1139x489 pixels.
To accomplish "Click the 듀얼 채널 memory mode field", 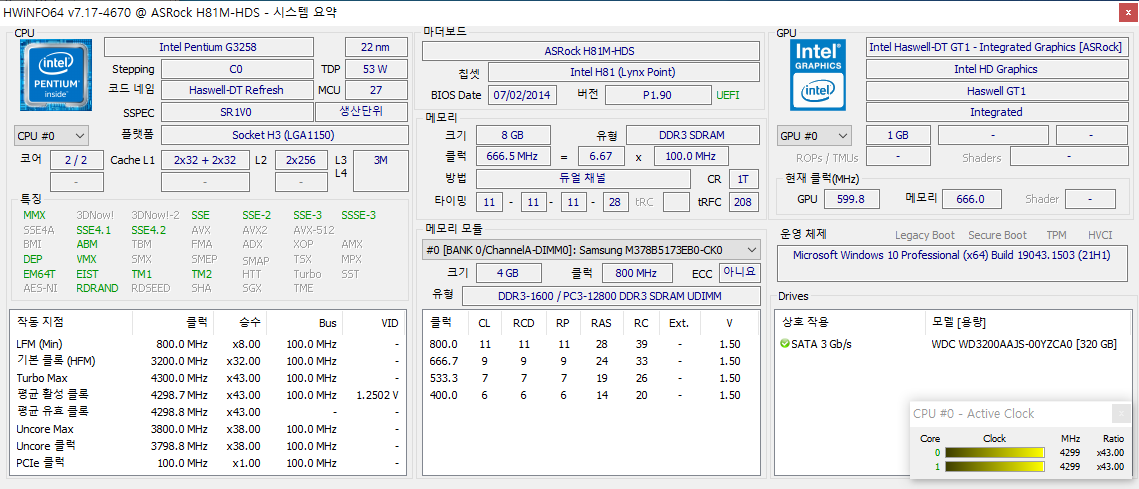I will pos(583,179).
